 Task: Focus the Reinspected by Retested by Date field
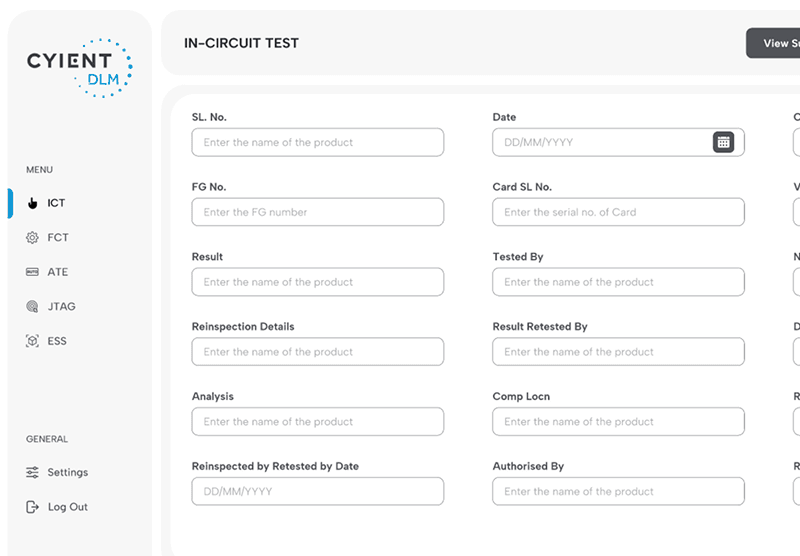[x=318, y=491]
